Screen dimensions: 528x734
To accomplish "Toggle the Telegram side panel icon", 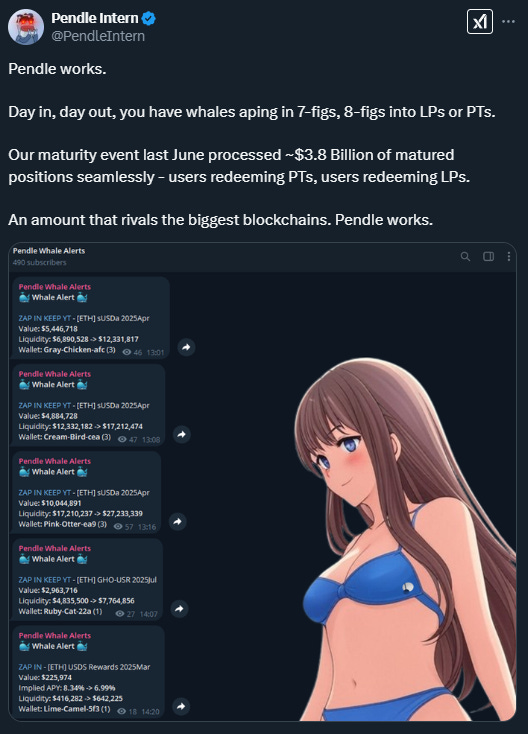I will coord(488,257).
